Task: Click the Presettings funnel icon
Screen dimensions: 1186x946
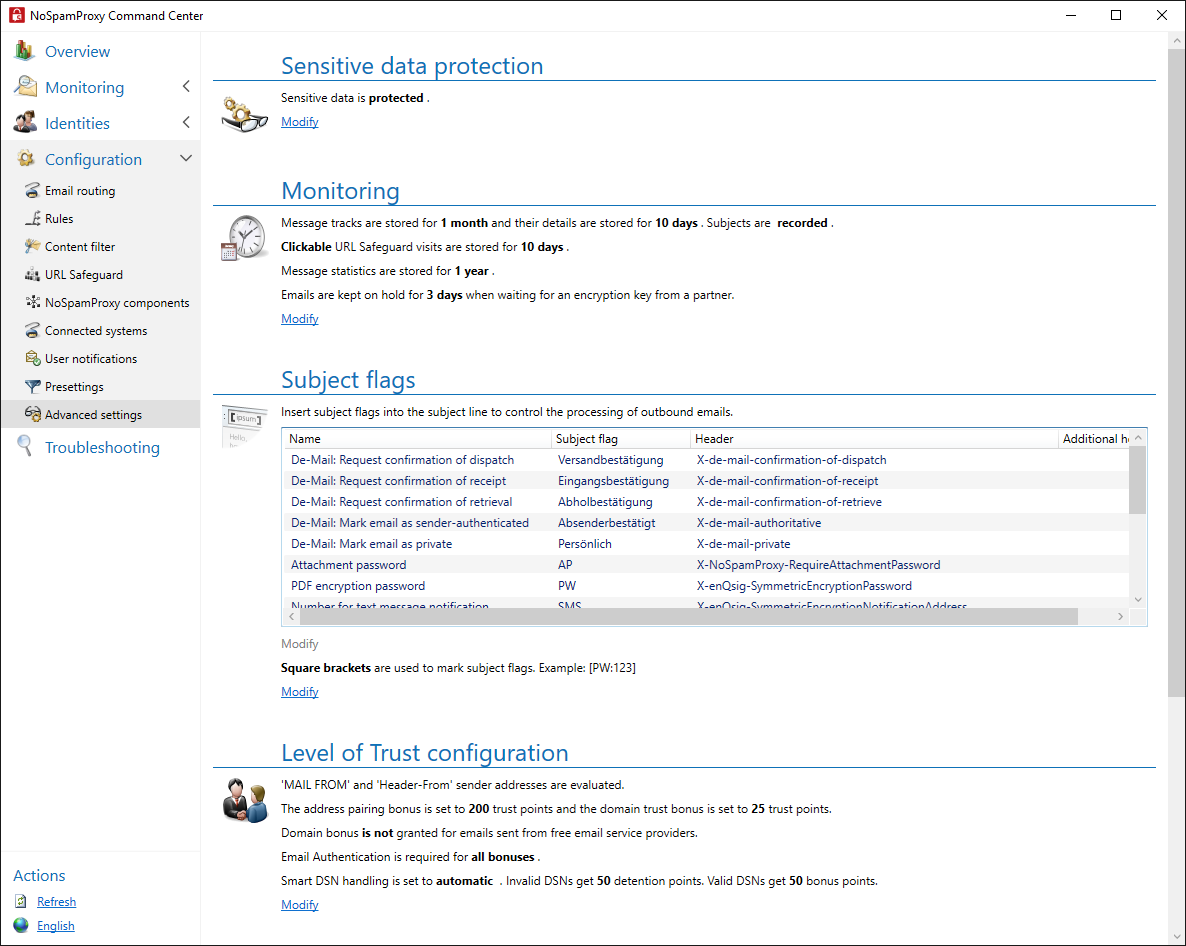Action: (x=33, y=386)
